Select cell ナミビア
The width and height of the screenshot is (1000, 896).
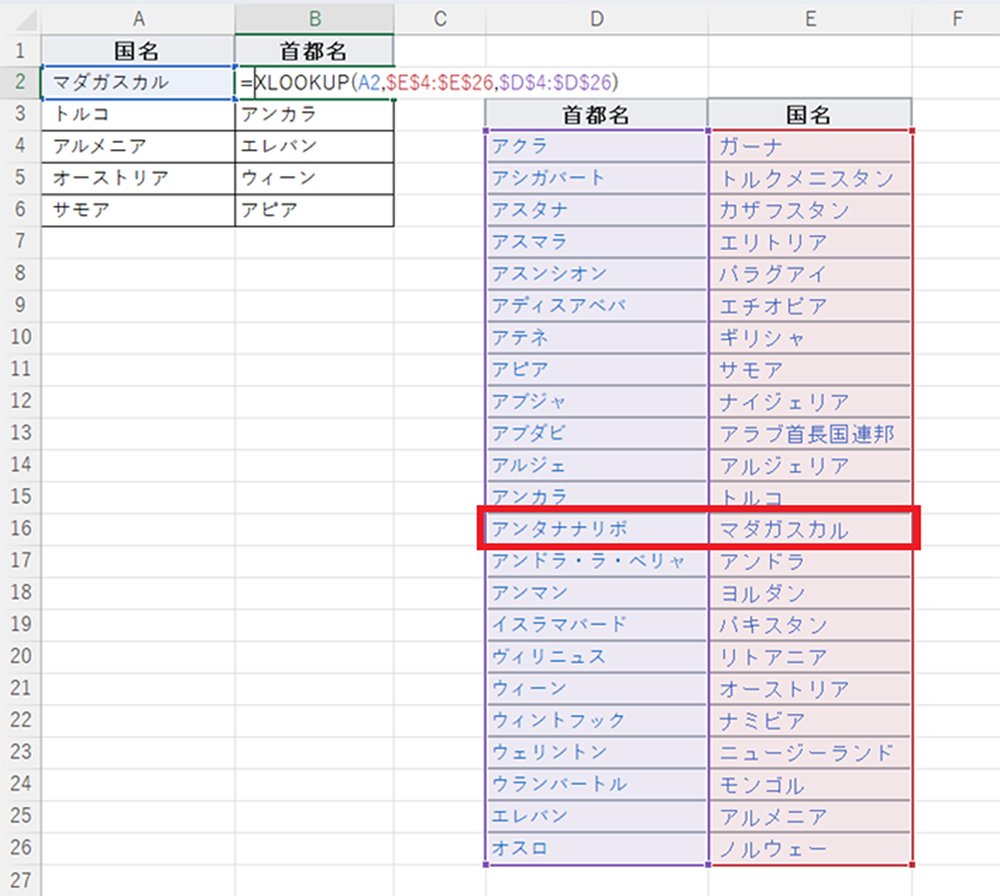[x=810, y=720]
